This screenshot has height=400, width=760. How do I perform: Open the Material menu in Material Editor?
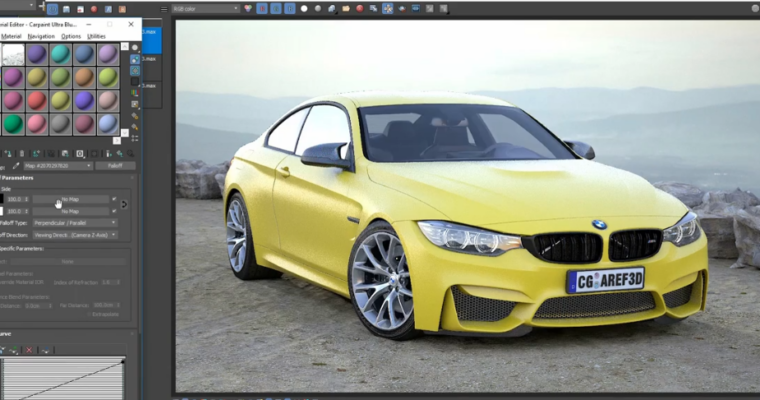(x=11, y=36)
